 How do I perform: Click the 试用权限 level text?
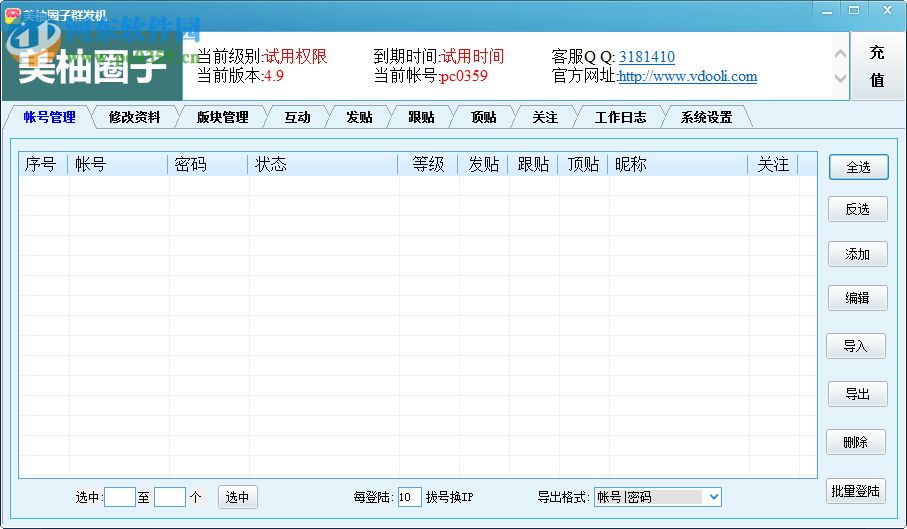tap(296, 57)
